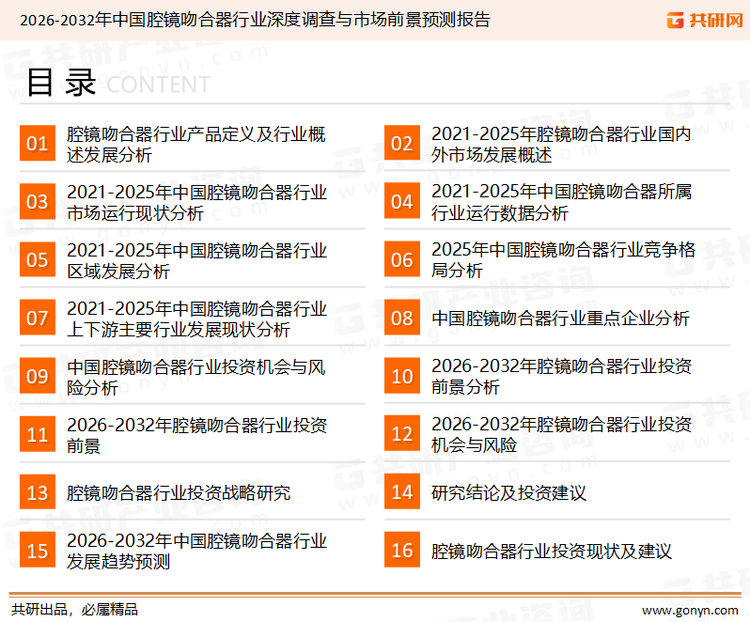Select chapter 2021-2025年腔镜吻合器行业国内外市场发展概述
This screenshot has width=750, height=622.
click(x=561, y=144)
